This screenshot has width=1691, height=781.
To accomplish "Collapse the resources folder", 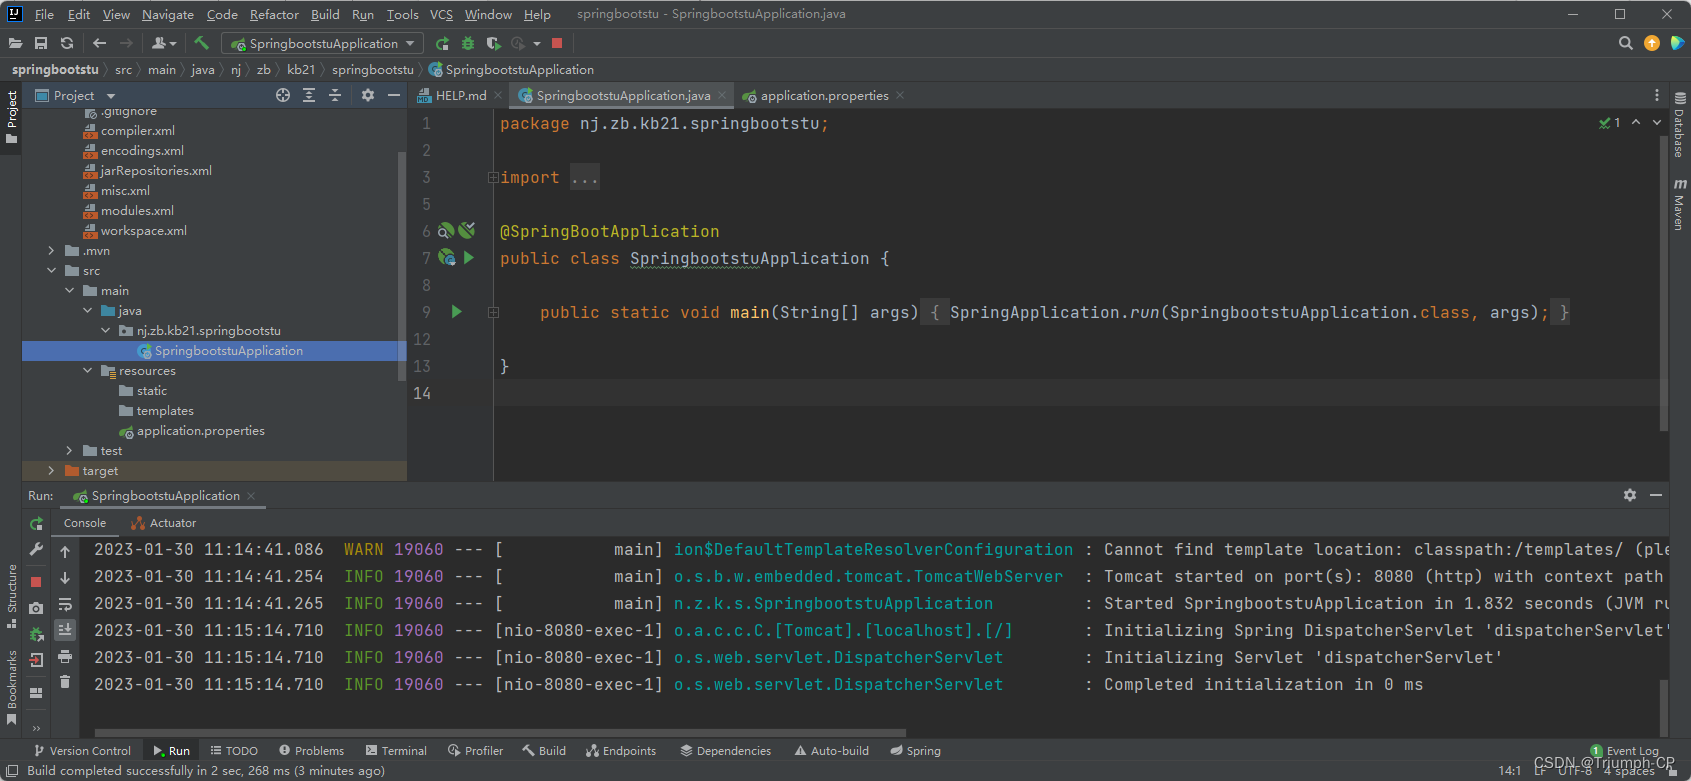I will (87, 371).
